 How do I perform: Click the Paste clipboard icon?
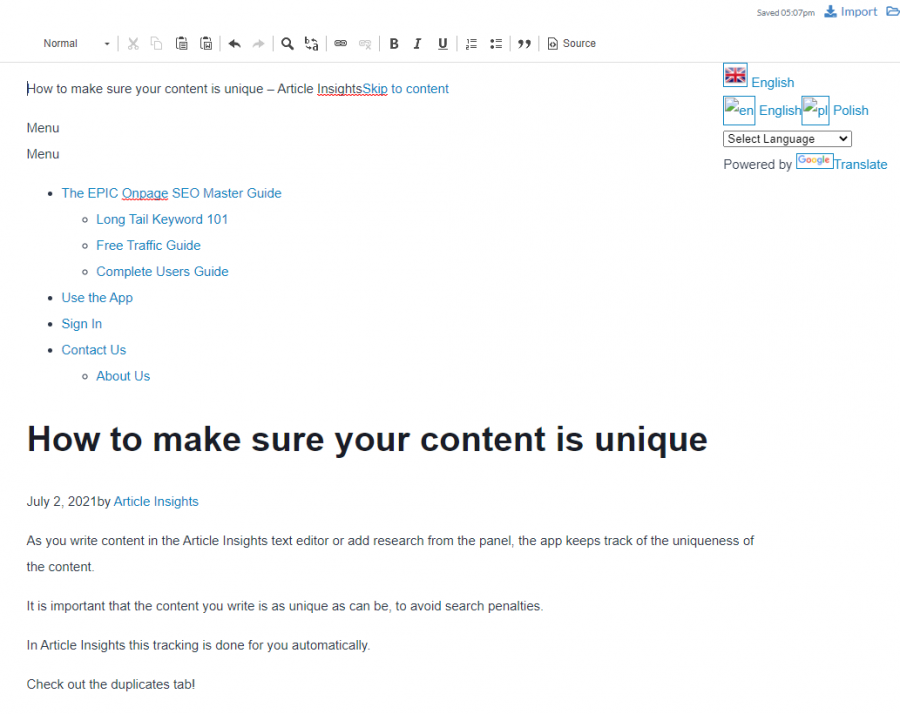pos(181,44)
